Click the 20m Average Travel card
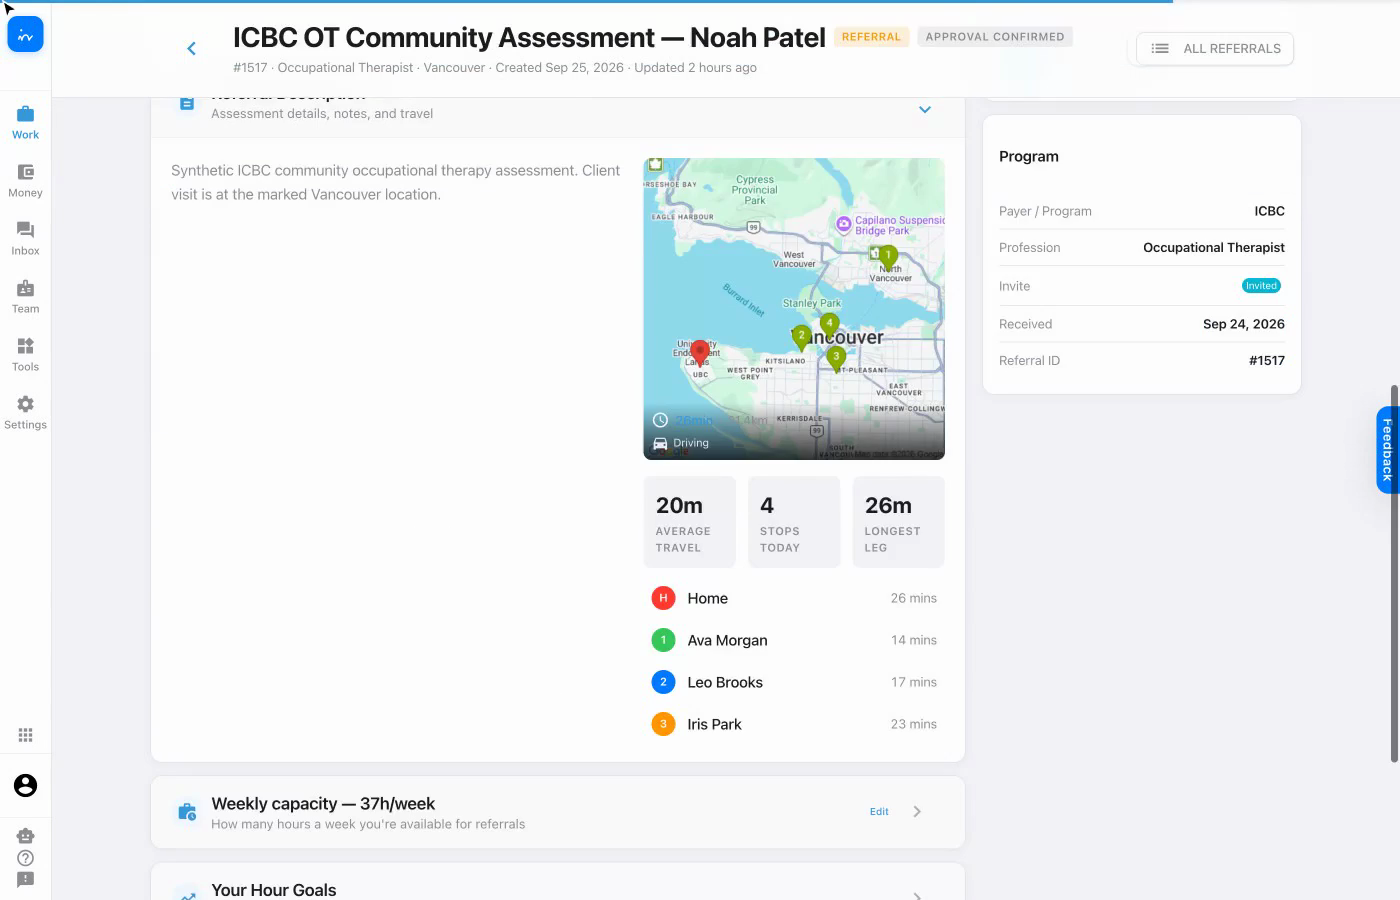 [690, 522]
